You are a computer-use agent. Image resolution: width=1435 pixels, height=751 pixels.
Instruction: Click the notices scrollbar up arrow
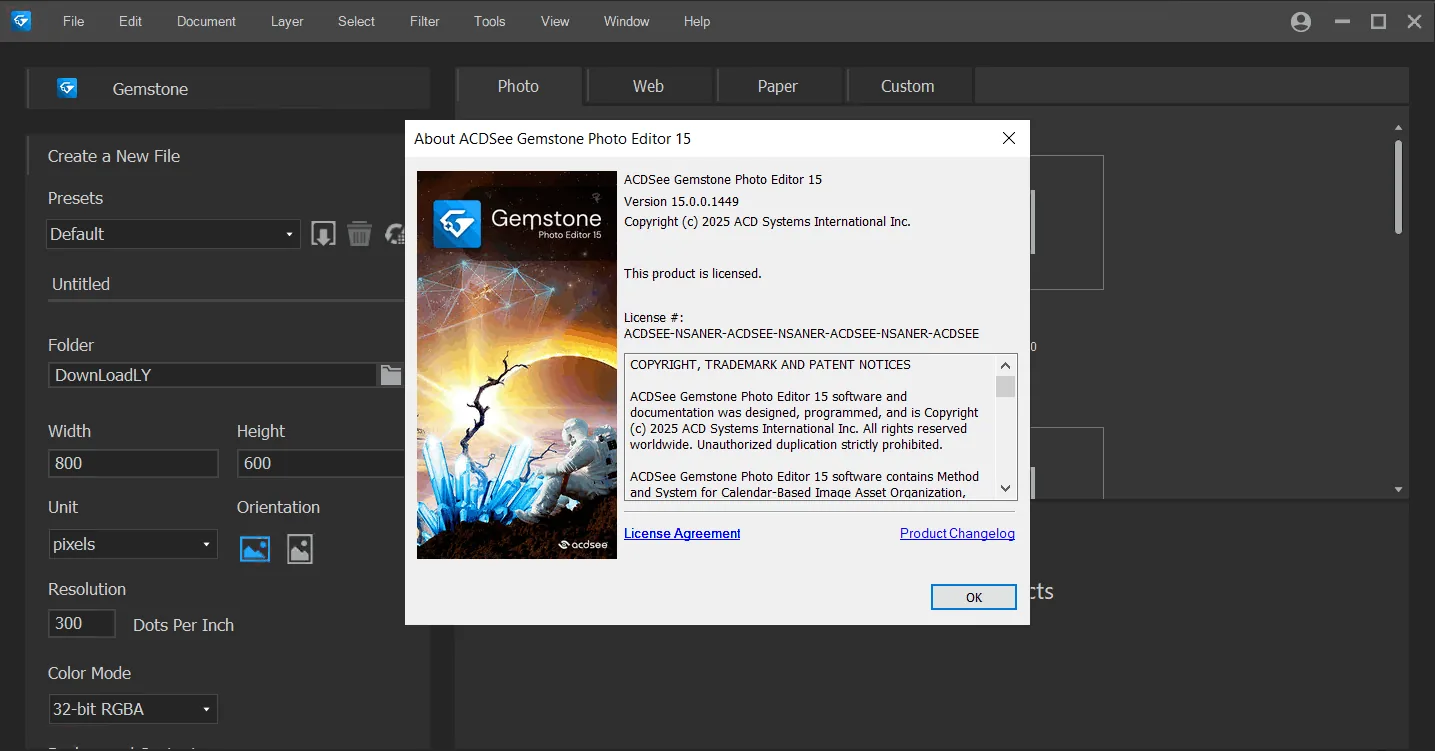click(x=1006, y=364)
